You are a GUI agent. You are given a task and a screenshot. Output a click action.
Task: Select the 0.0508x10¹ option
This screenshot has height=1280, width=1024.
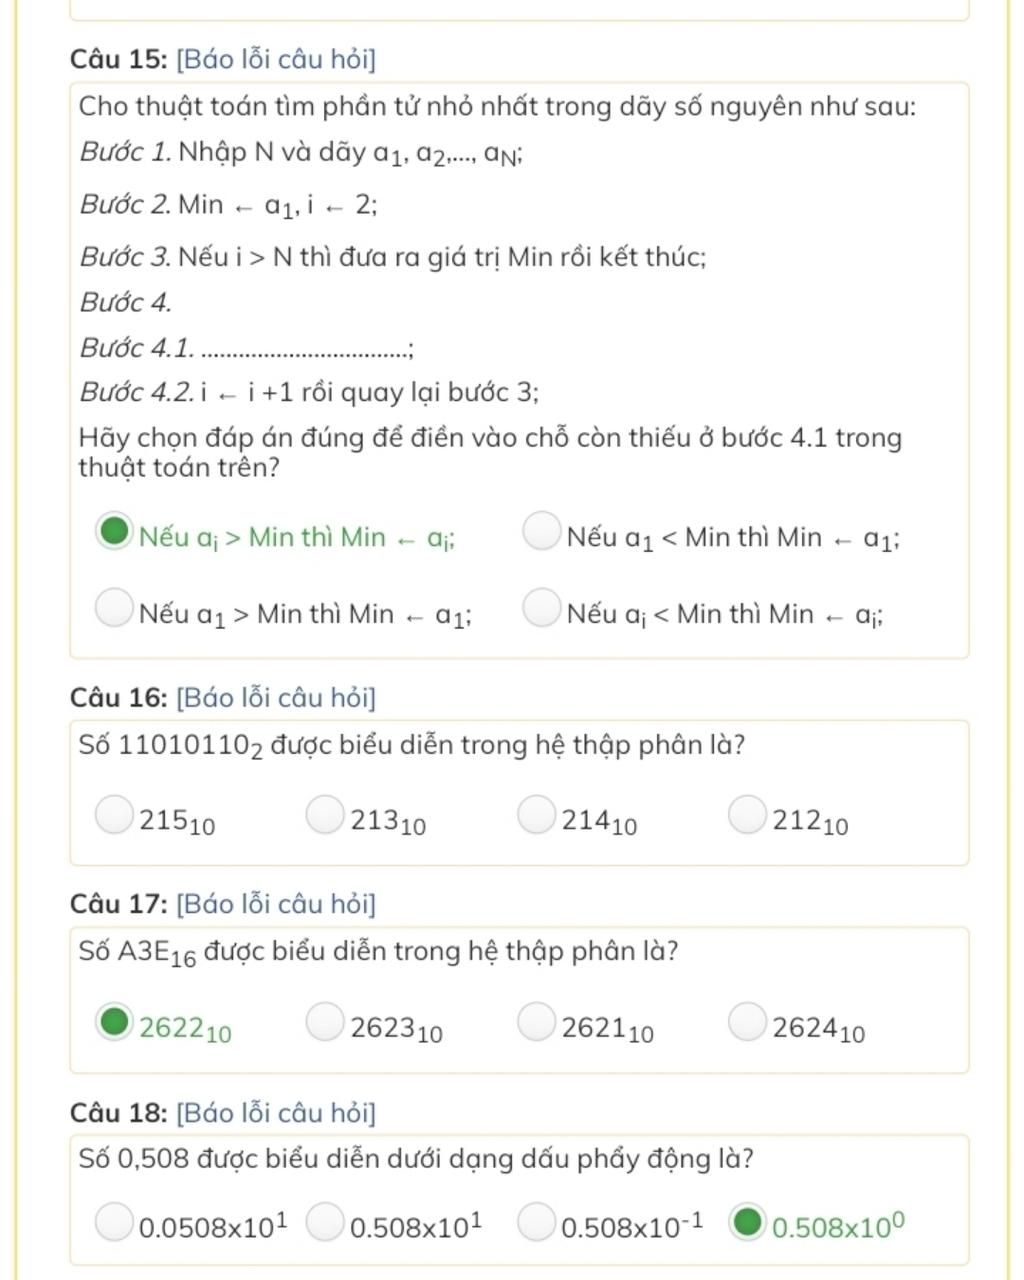coord(114,1221)
